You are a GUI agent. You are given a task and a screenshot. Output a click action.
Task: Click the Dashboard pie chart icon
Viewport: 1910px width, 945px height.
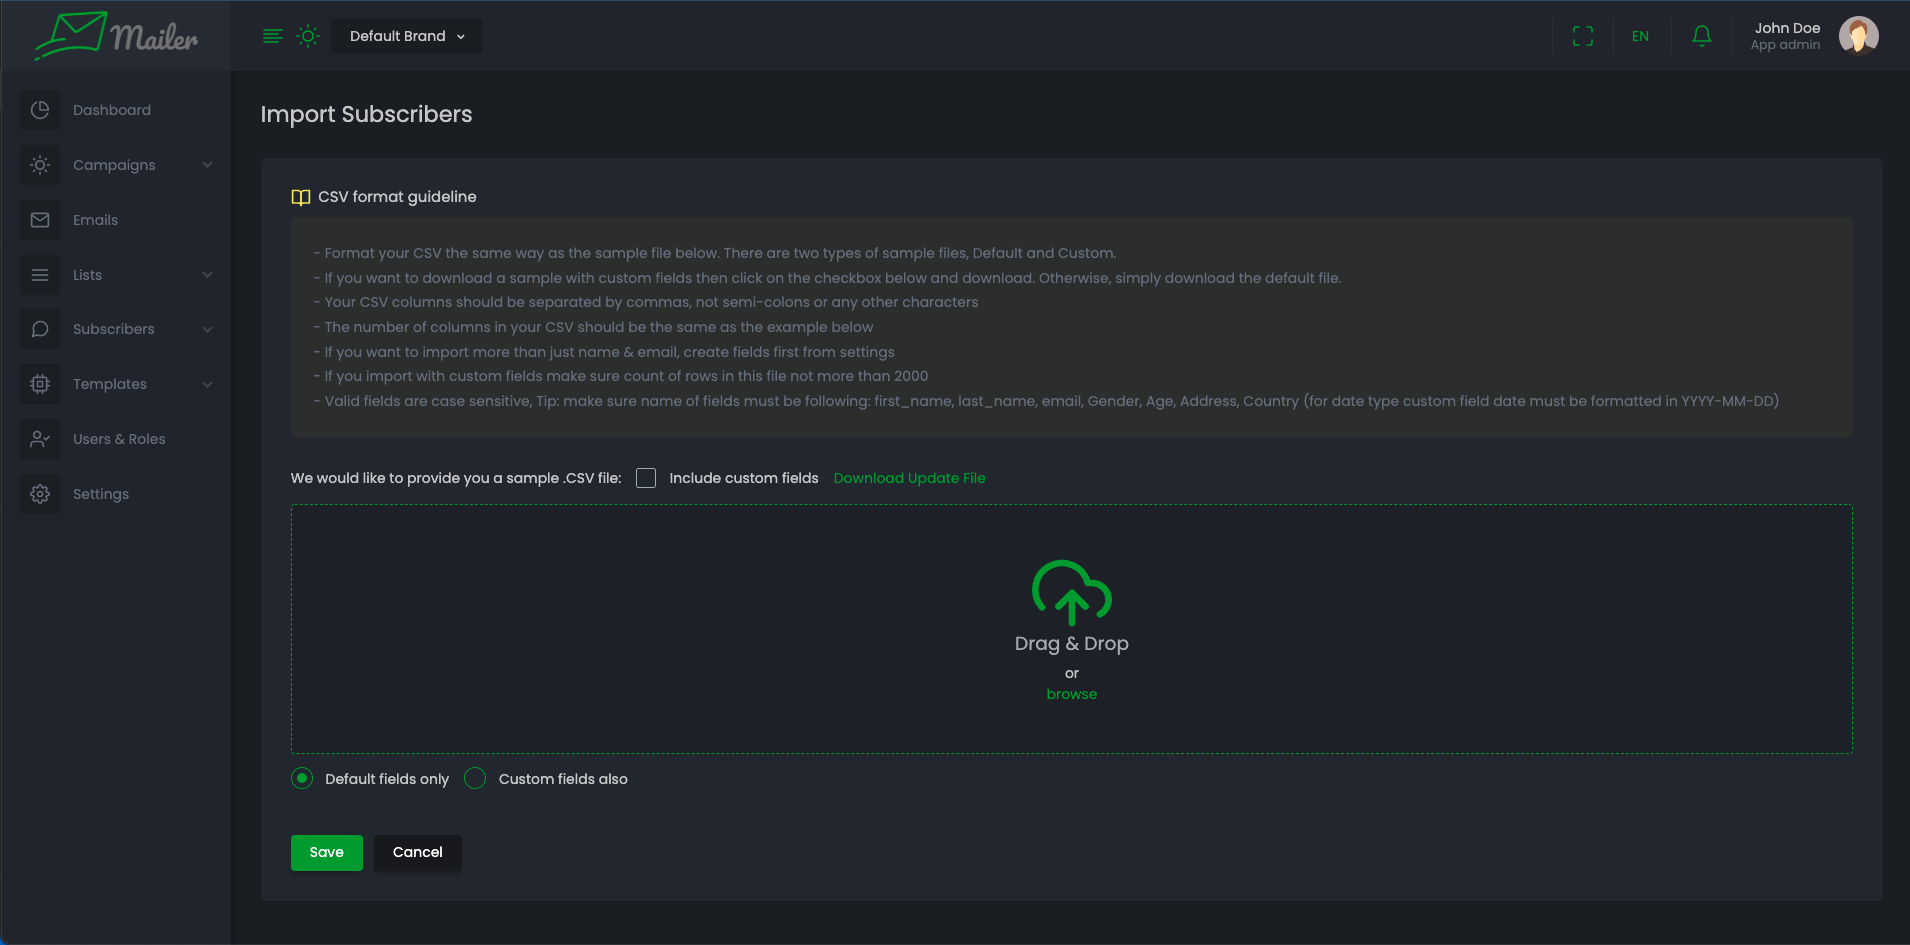[x=40, y=110]
